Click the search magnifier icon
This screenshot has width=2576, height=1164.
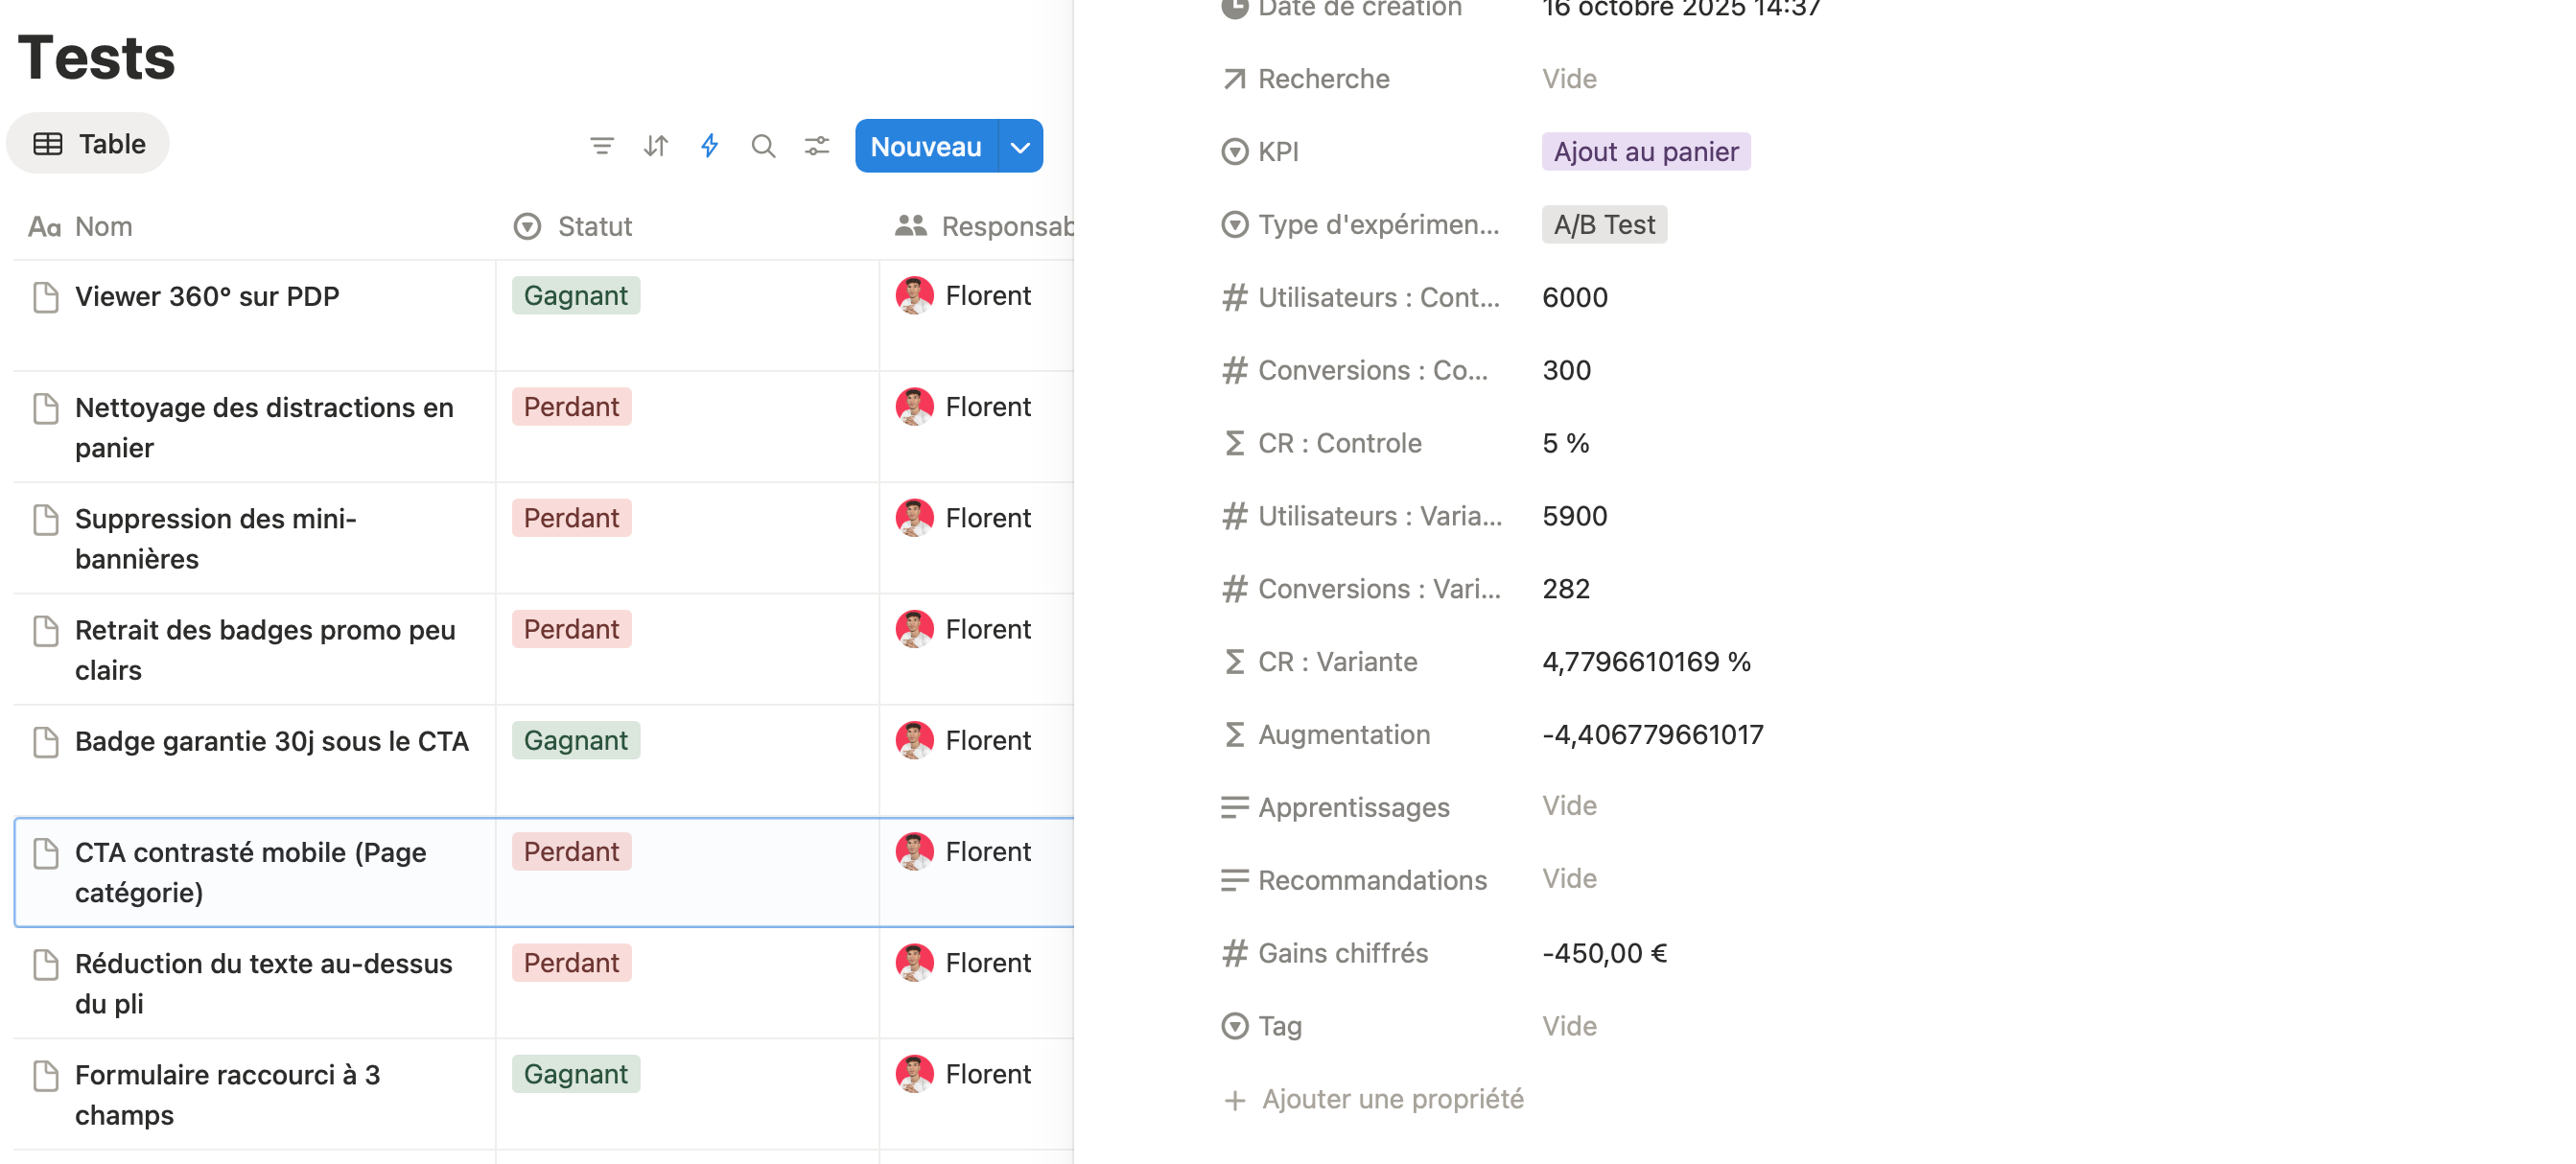[x=763, y=146]
